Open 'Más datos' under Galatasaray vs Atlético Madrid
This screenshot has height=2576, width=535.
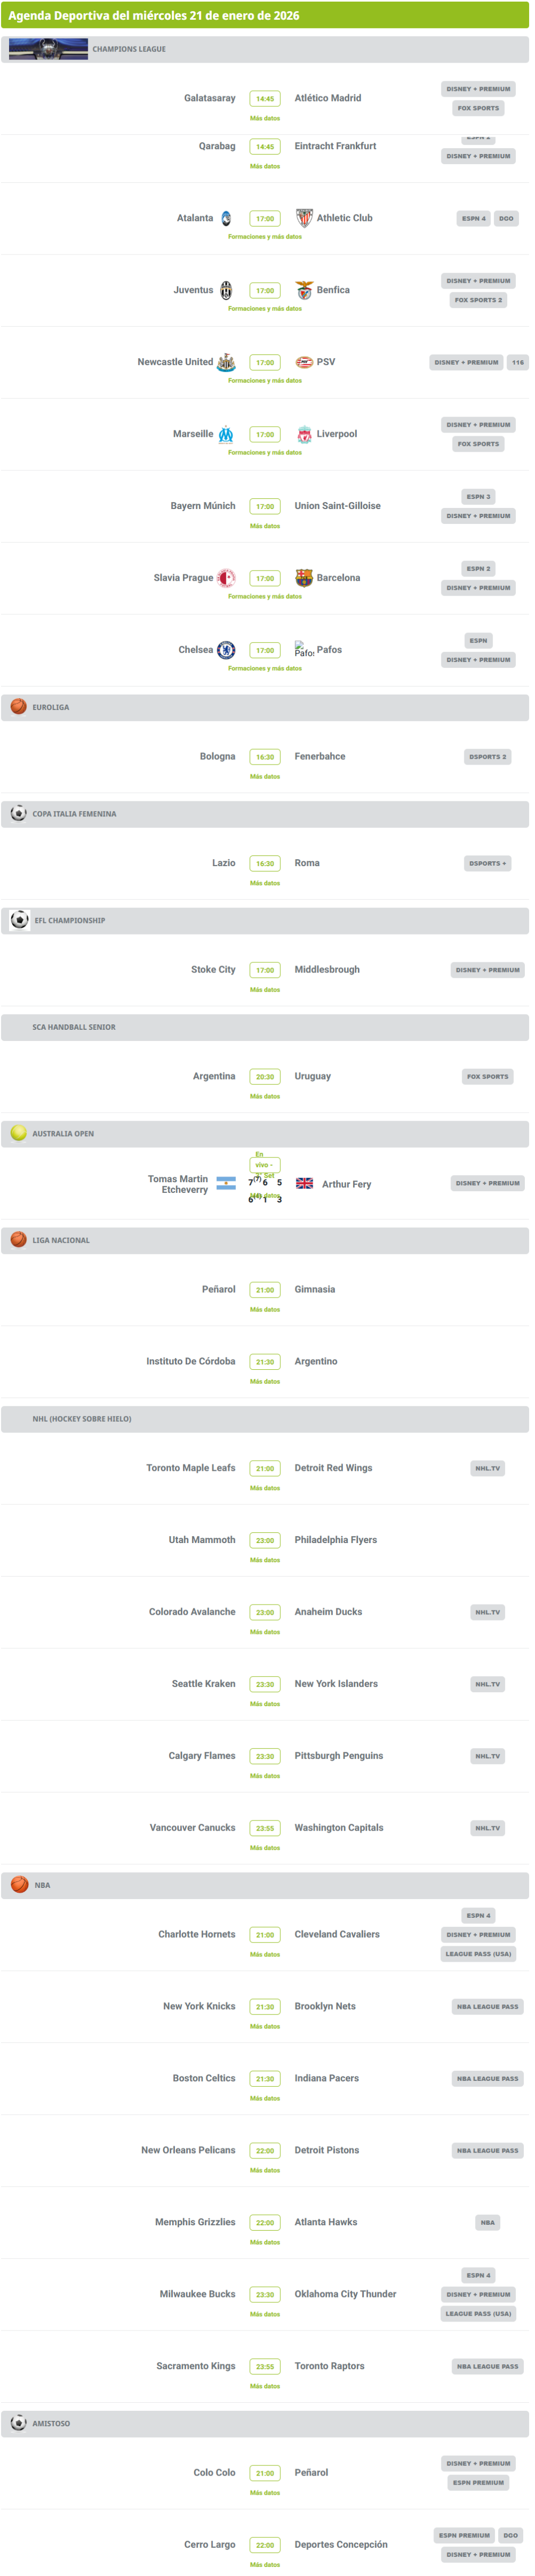[x=265, y=118]
